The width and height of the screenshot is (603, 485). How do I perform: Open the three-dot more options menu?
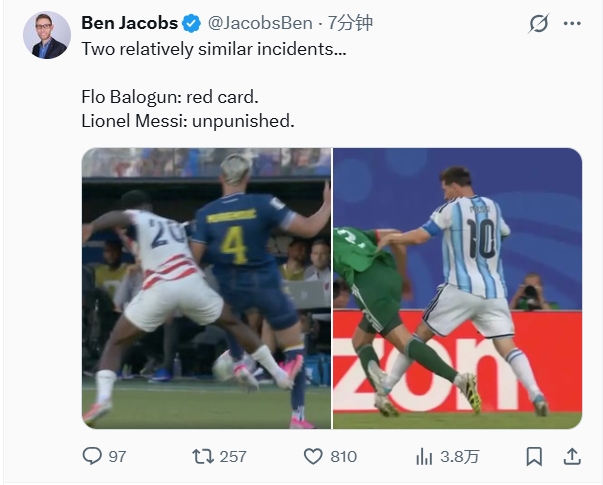(572, 23)
